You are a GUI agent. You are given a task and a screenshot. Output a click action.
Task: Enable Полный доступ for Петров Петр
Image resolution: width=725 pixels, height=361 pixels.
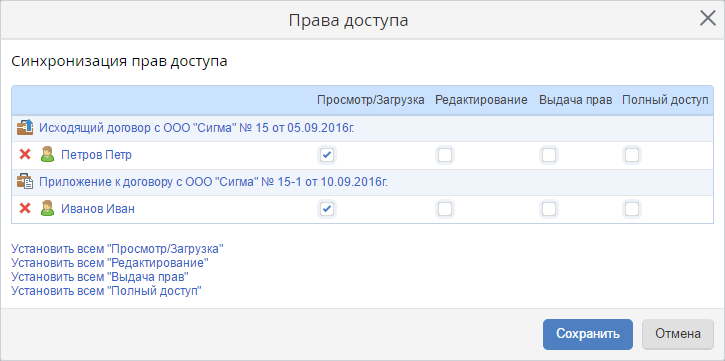(632, 155)
